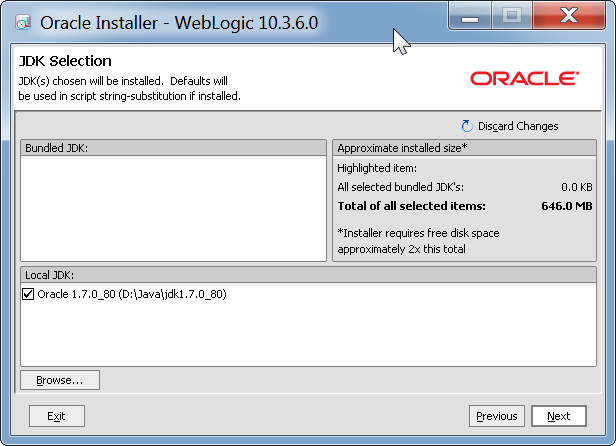616x446 pixels.
Task: Uncheck the Oracle 1.7.0_80 local JDK checkbox
Action: click(28, 294)
